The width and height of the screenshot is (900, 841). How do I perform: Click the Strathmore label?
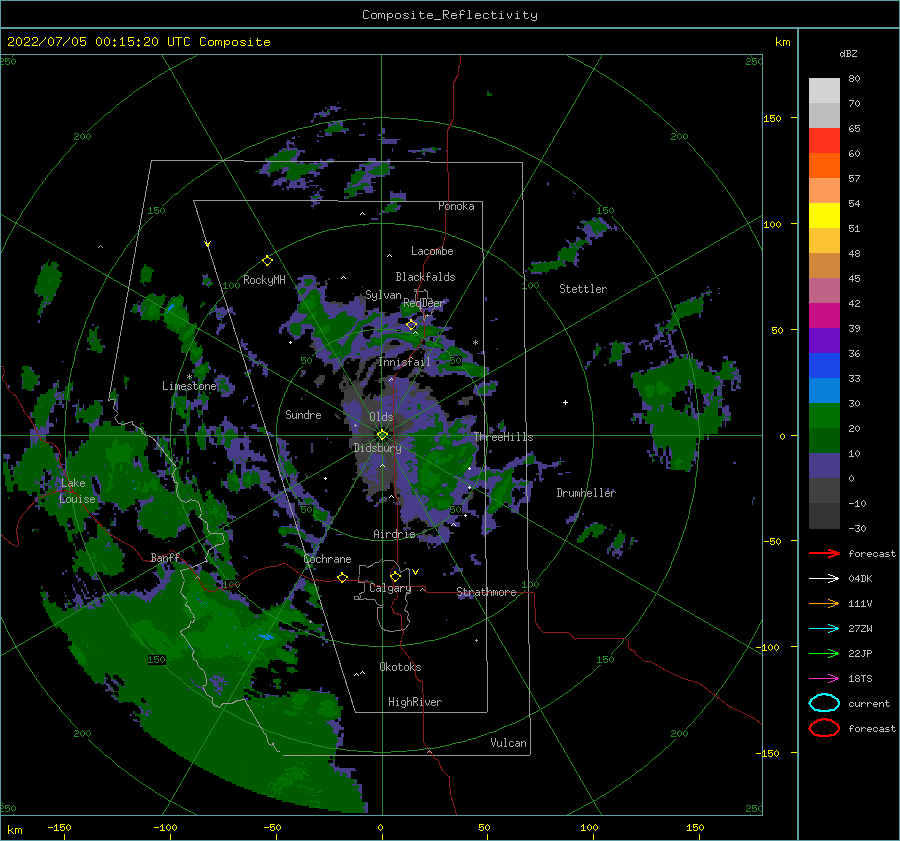(486, 592)
